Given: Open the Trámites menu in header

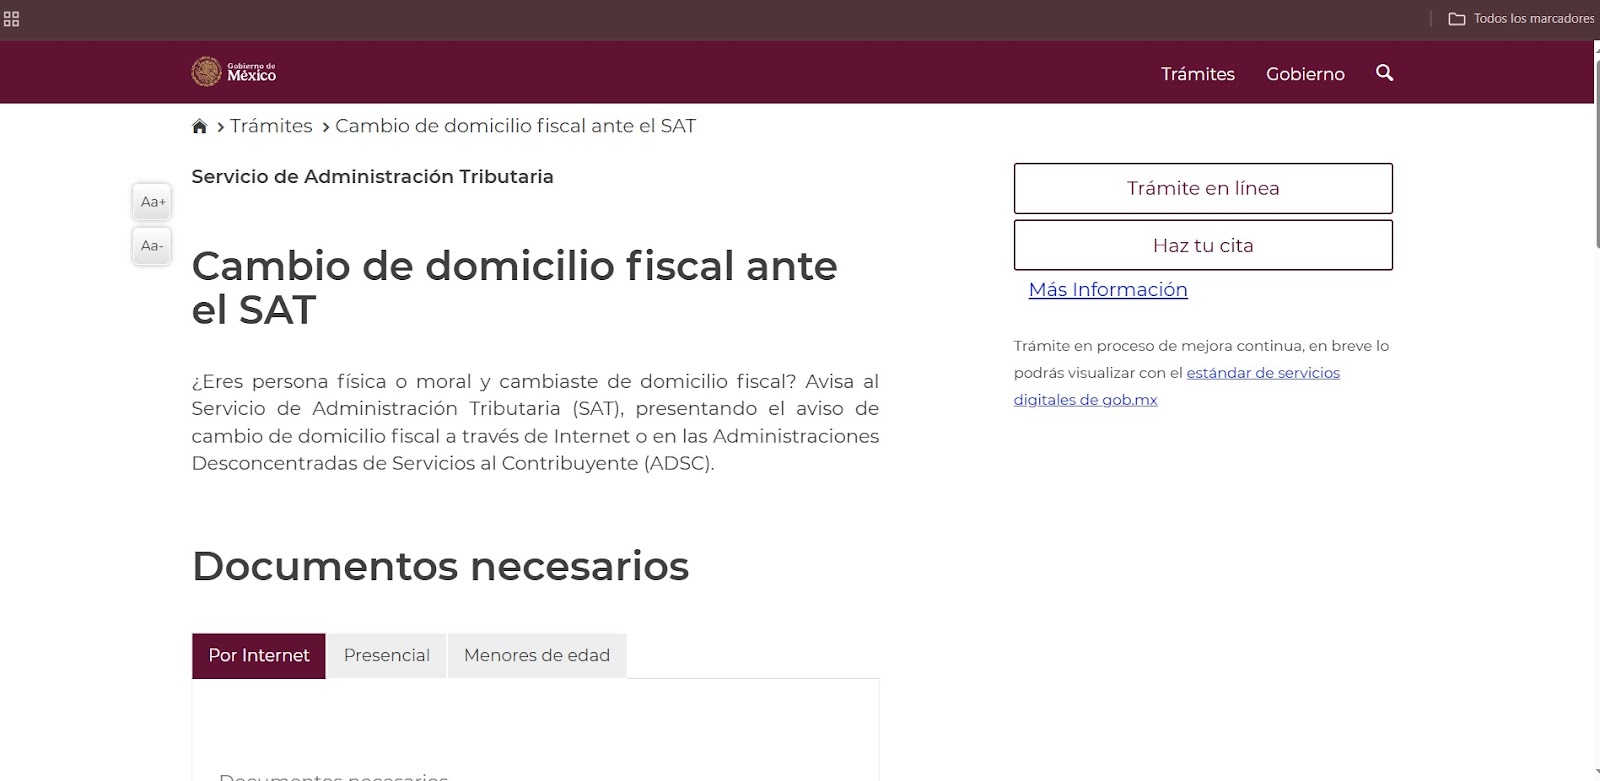Looking at the screenshot, I should [x=1197, y=74].
